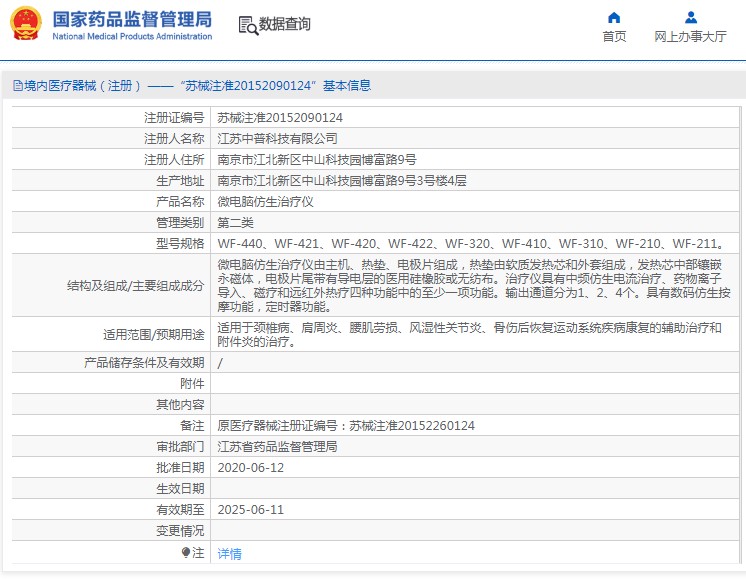The width and height of the screenshot is (746, 579).
Task: Click National Medical Products Administration subtitle
Action: click(132, 36)
